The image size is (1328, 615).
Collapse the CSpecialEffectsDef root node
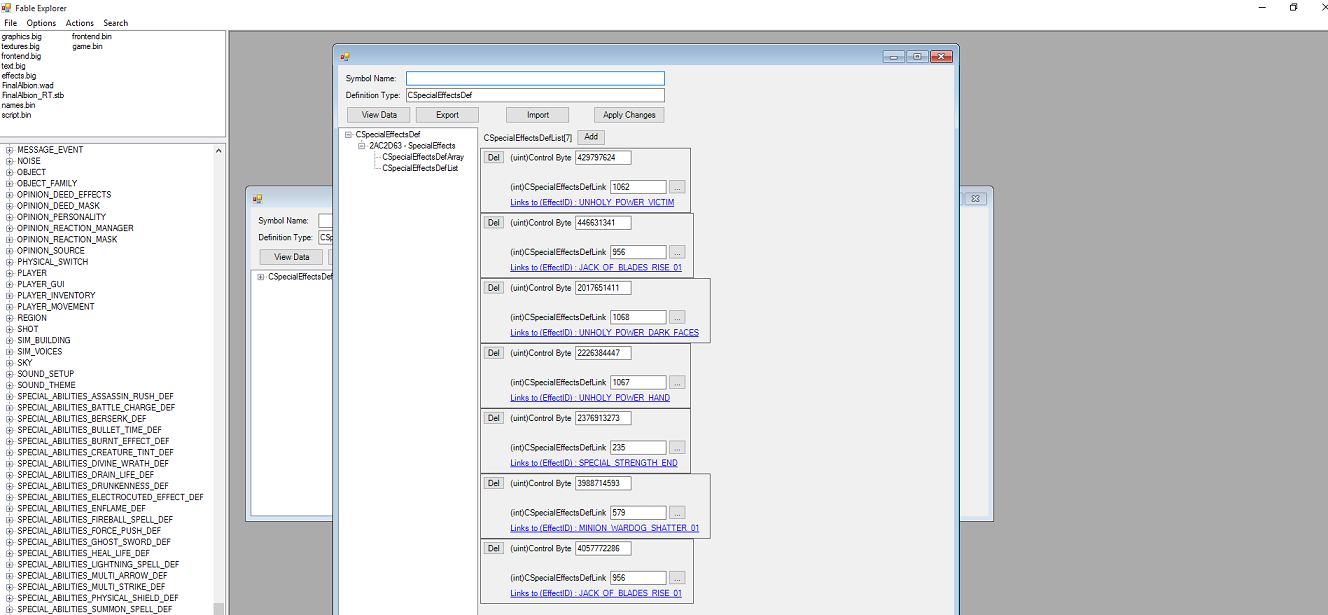point(348,135)
